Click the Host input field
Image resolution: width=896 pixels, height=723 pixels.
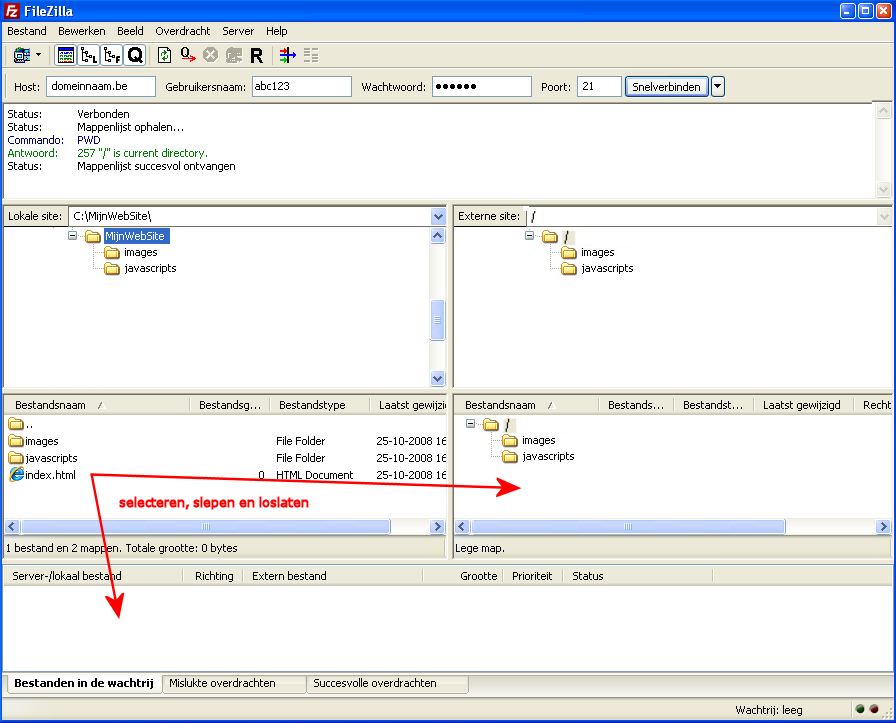[x=101, y=86]
